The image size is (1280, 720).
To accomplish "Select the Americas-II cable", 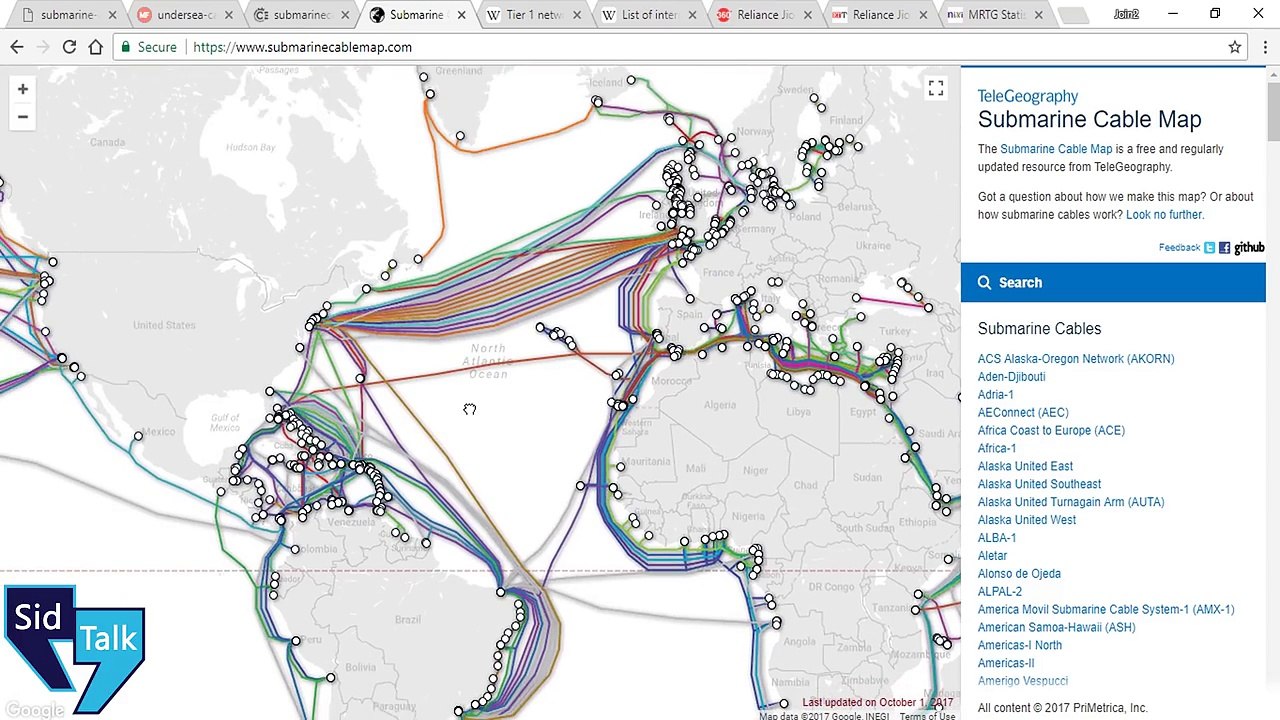I will point(1006,664).
